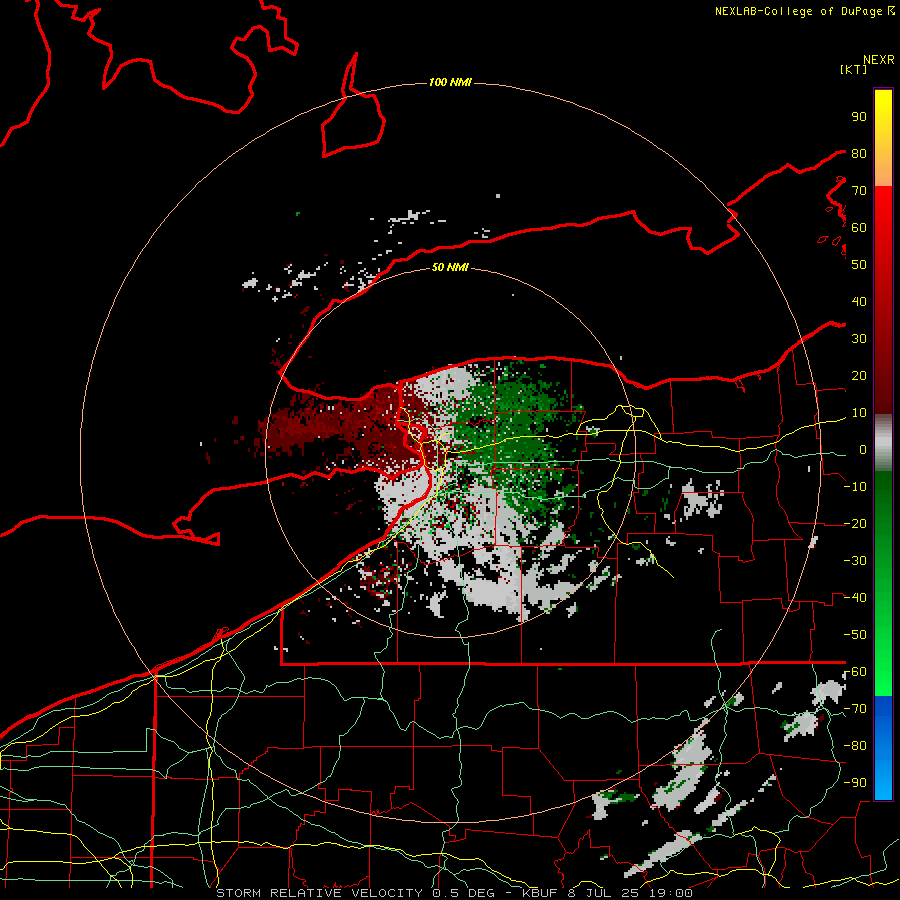Click the gray zero-velocity color bar segment

[x=883, y=443]
